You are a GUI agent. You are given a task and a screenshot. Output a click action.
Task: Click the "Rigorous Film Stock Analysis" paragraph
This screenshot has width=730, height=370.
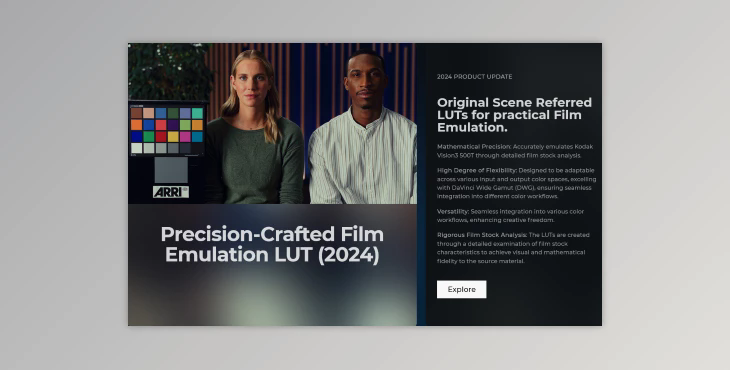pyautogui.click(x=513, y=248)
